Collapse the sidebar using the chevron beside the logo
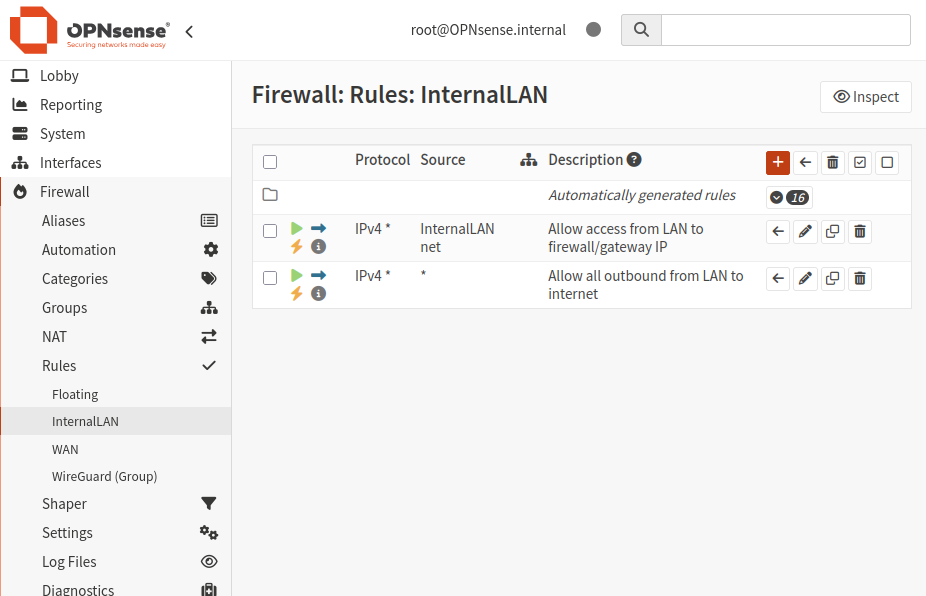 (189, 32)
